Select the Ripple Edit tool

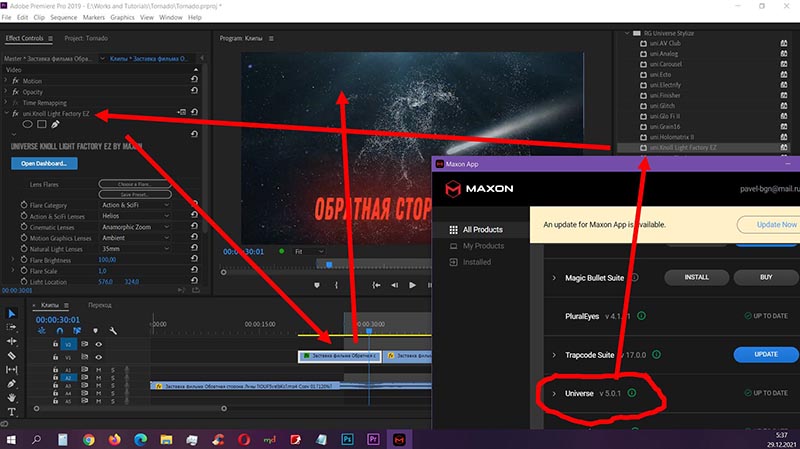[x=12, y=341]
